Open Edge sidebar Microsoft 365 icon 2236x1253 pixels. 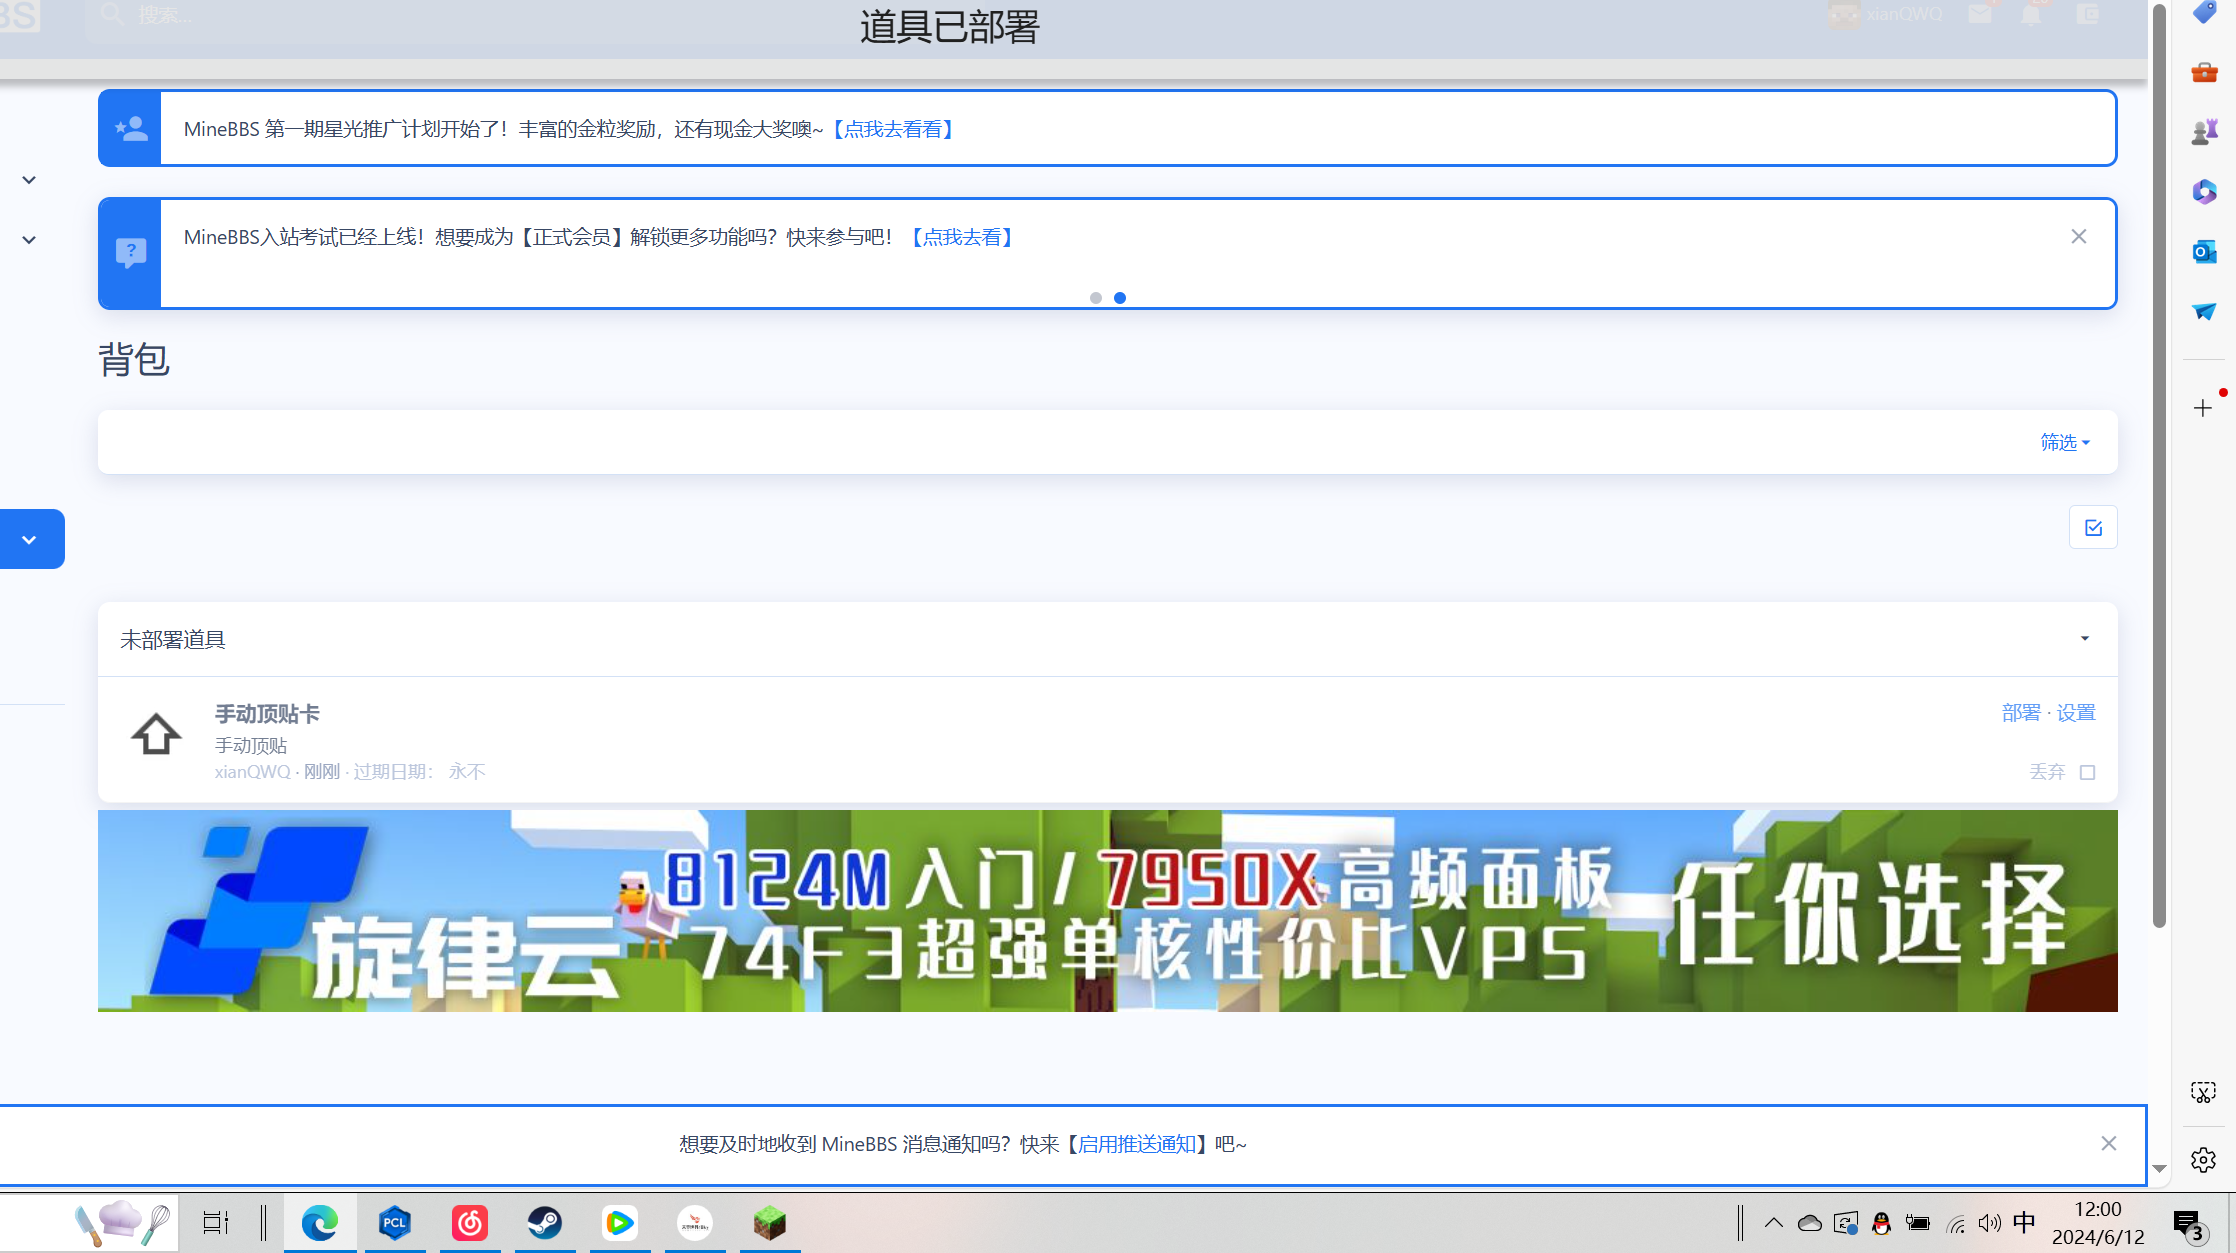(2204, 192)
